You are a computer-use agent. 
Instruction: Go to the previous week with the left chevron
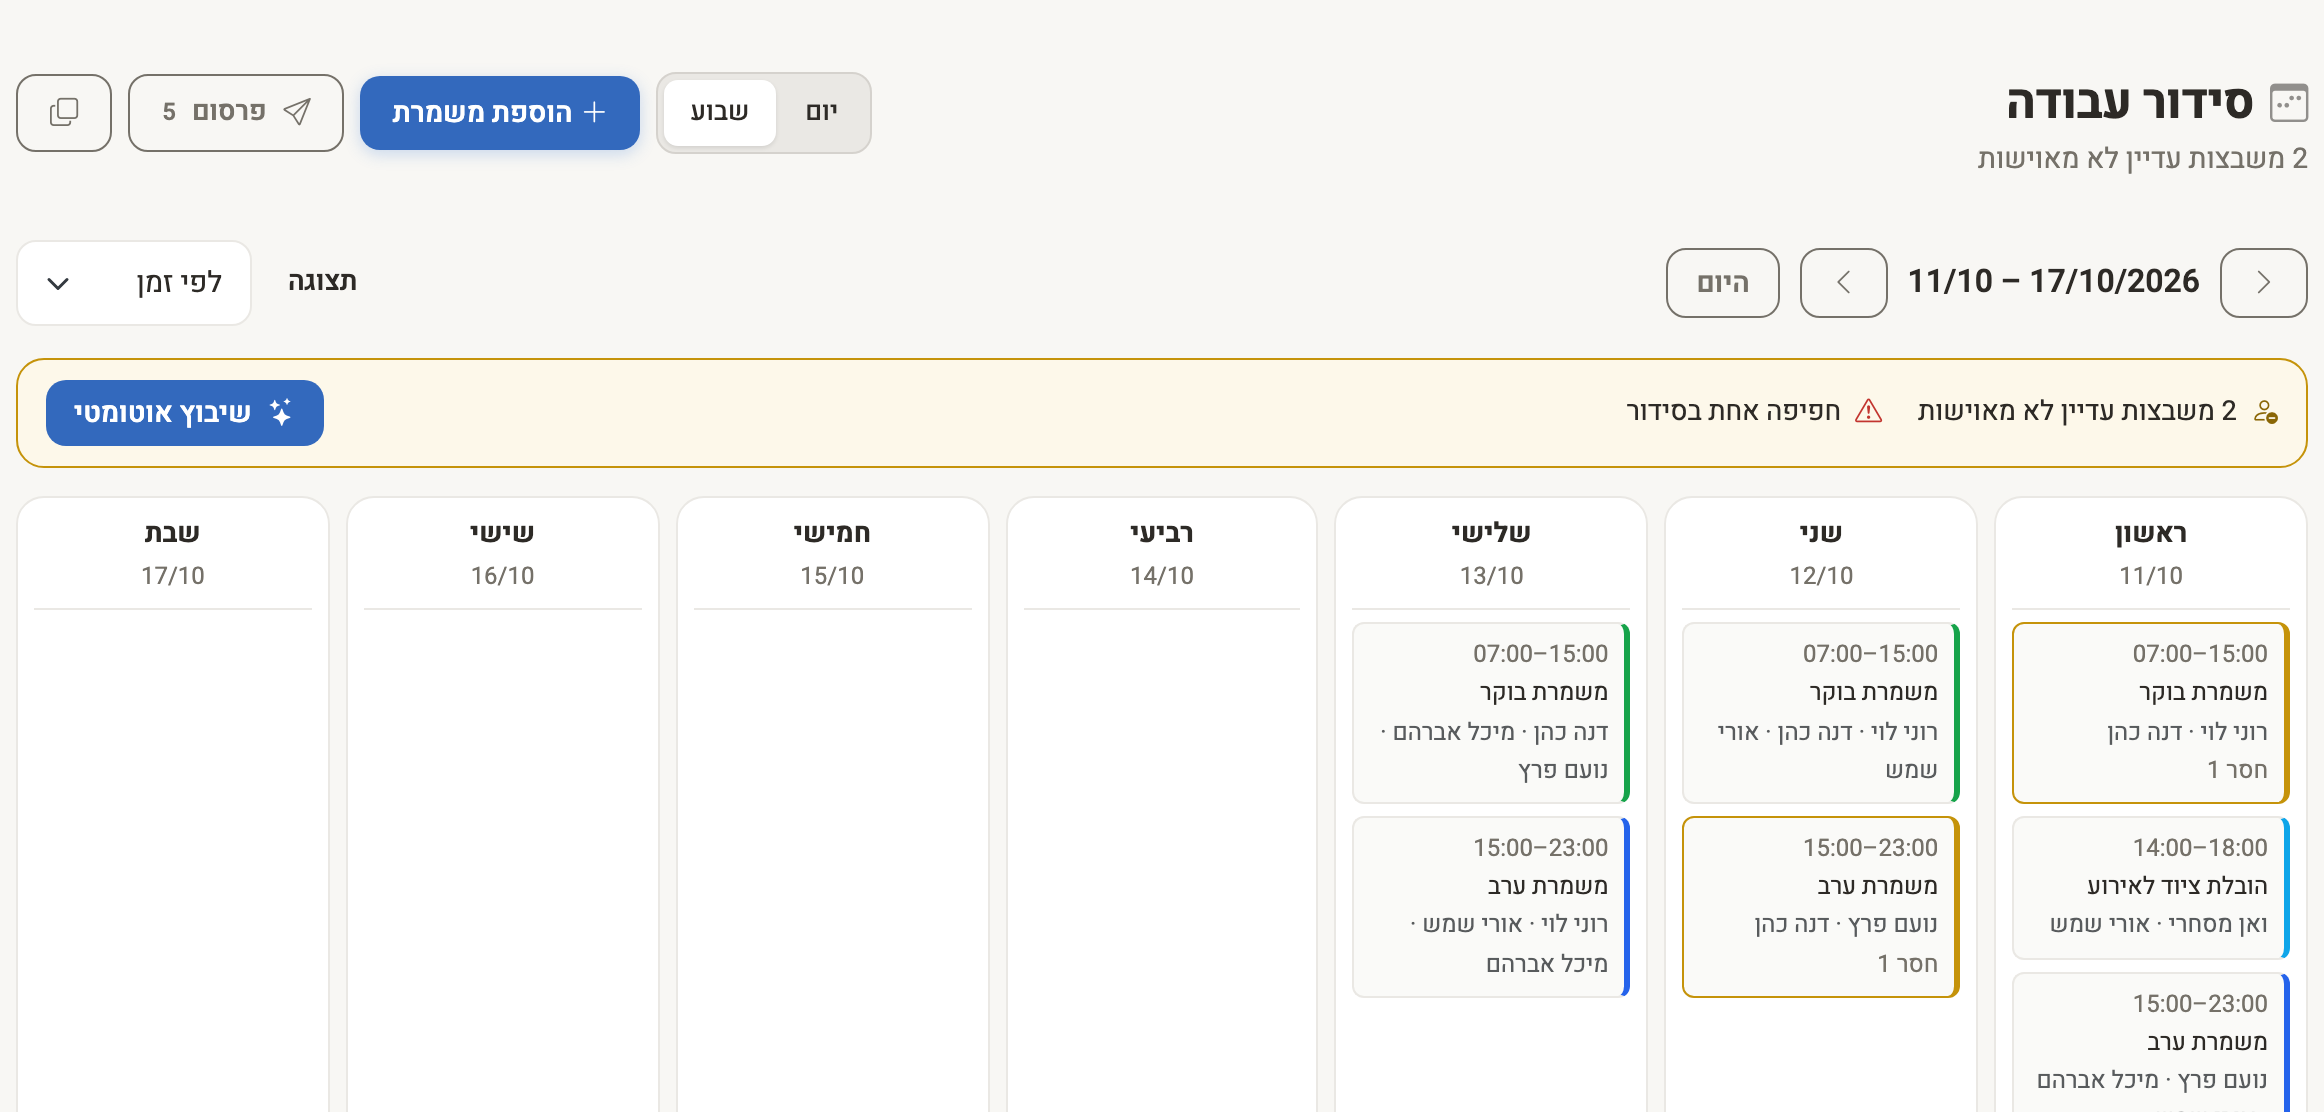tap(1843, 283)
